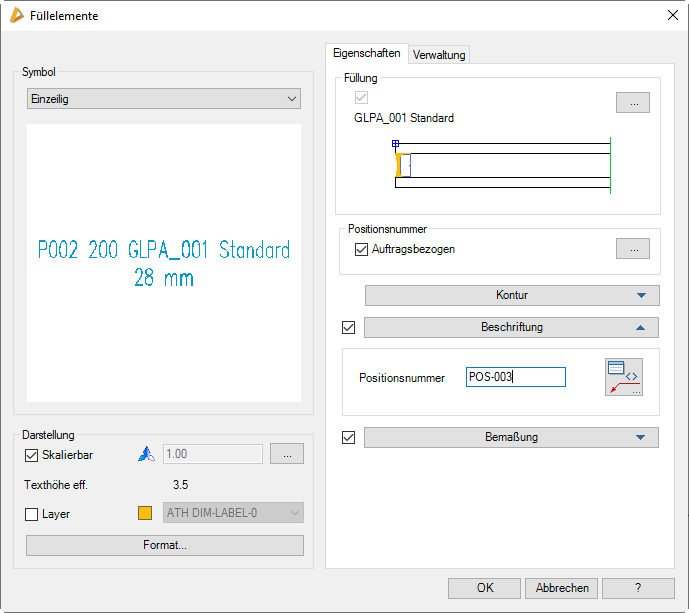Click the scale factor icon beside Skalierbar

click(145, 455)
